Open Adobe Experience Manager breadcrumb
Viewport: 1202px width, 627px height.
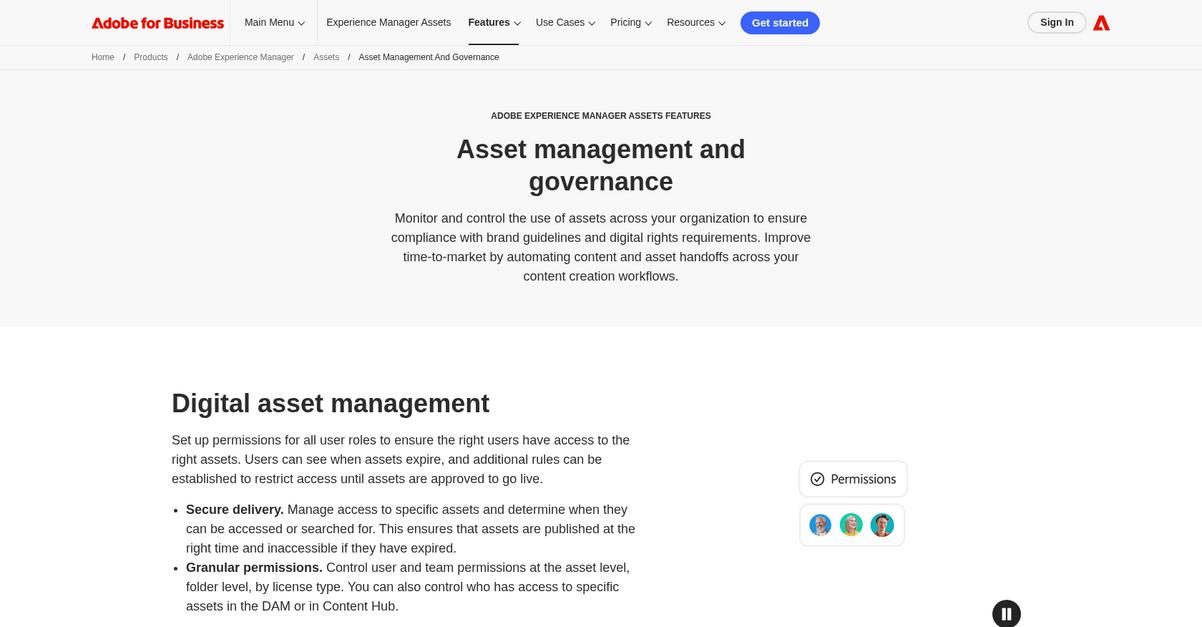241,57
